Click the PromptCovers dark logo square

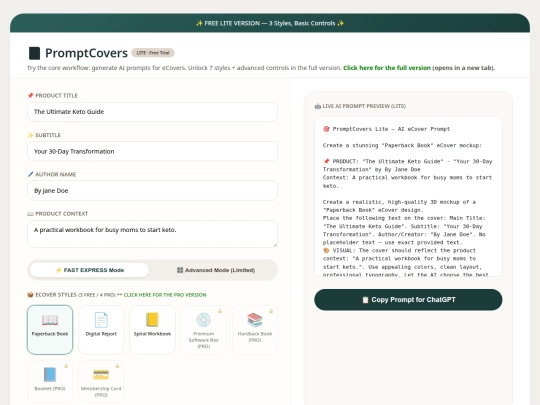pos(34,53)
